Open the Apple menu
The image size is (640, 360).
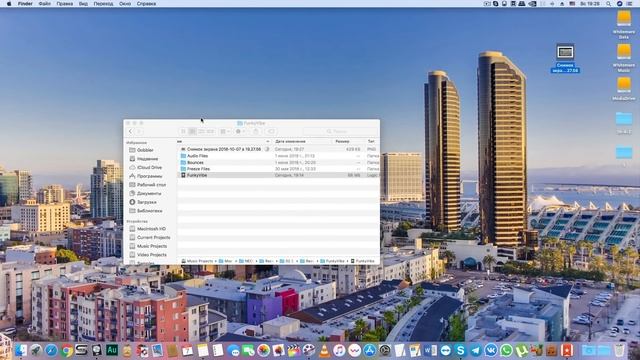(9, 4)
